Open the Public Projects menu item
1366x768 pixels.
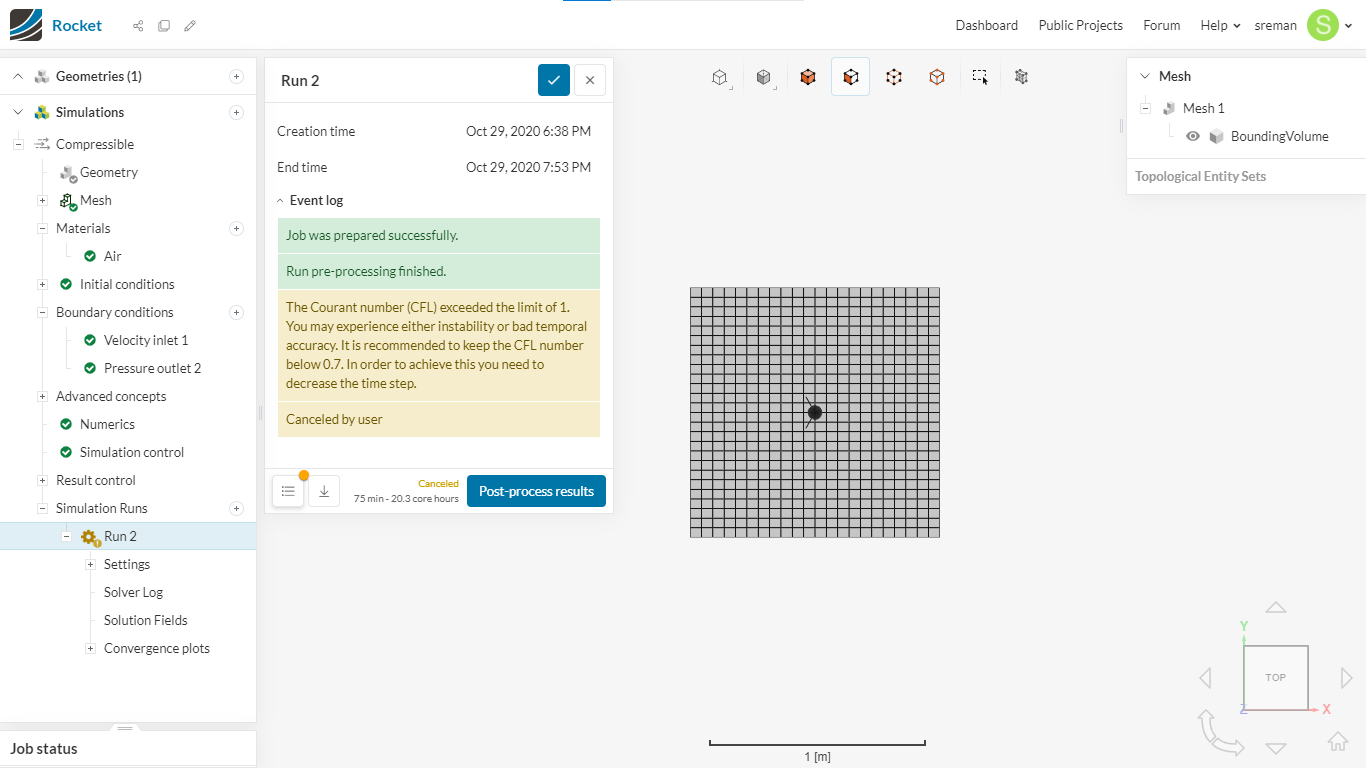[1081, 25]
